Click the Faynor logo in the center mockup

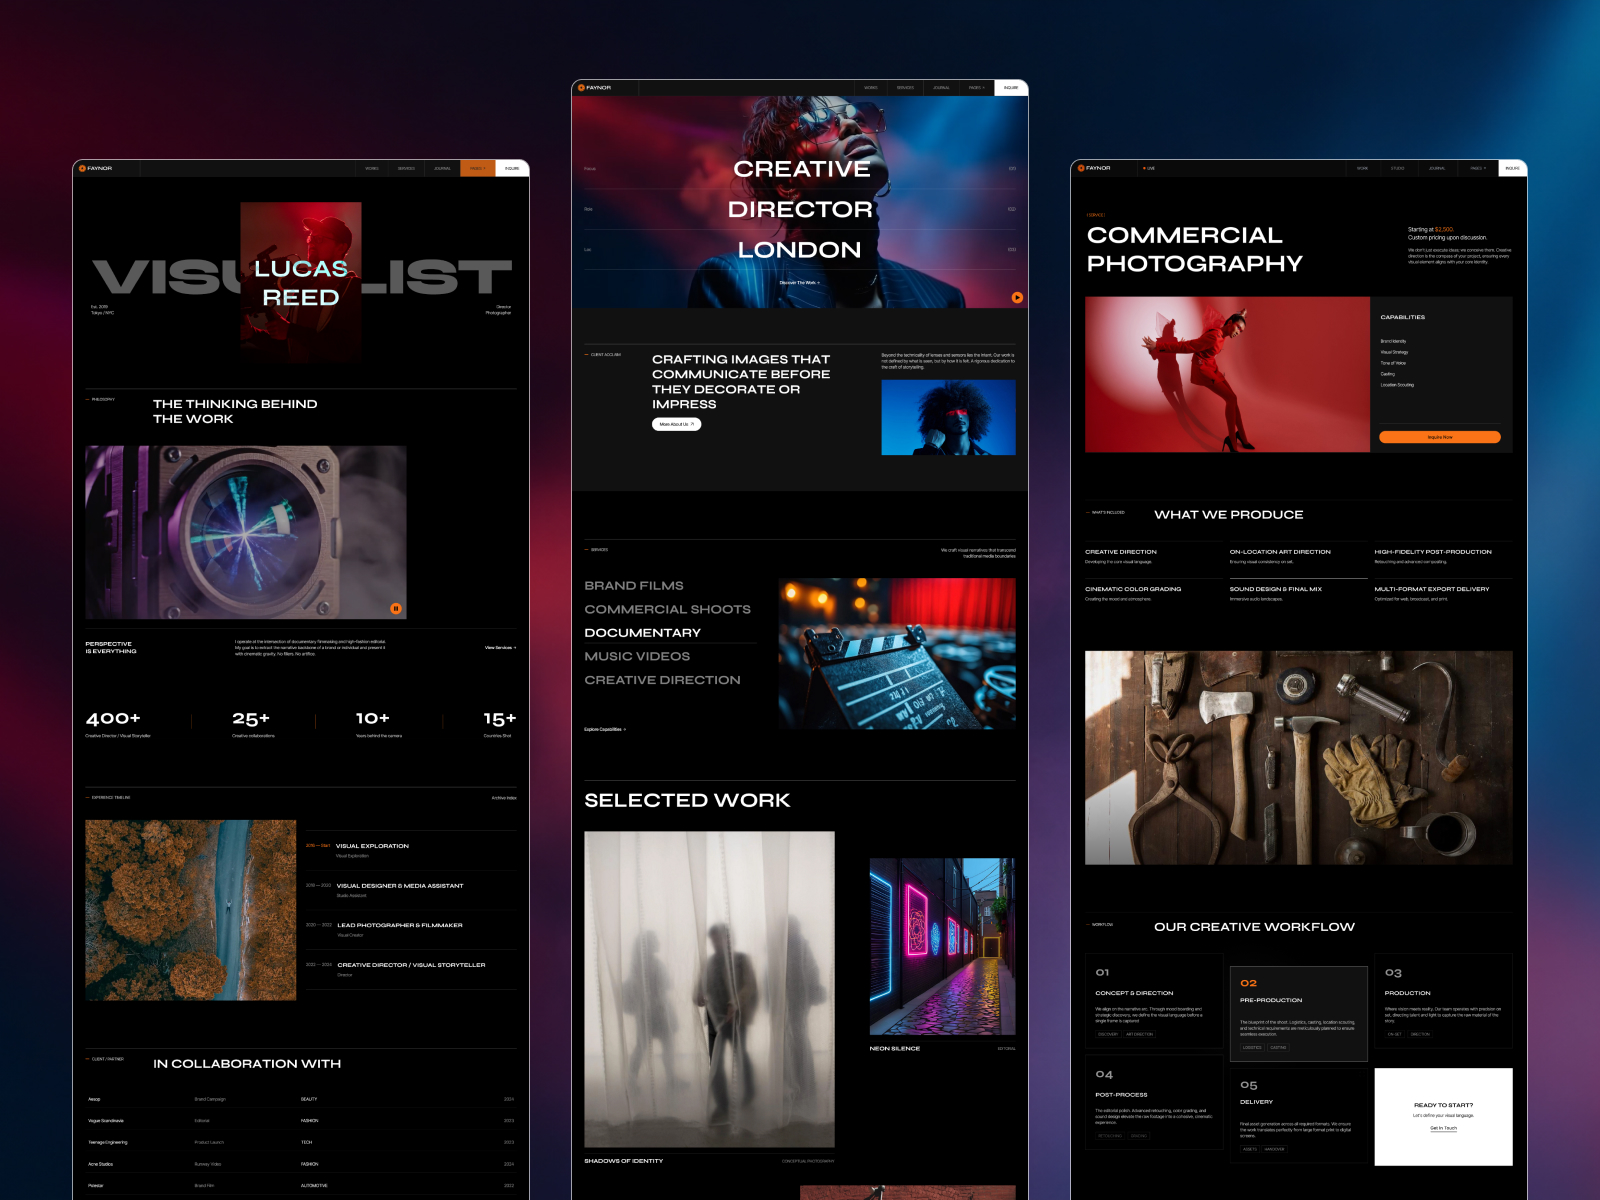click(595, 88)
